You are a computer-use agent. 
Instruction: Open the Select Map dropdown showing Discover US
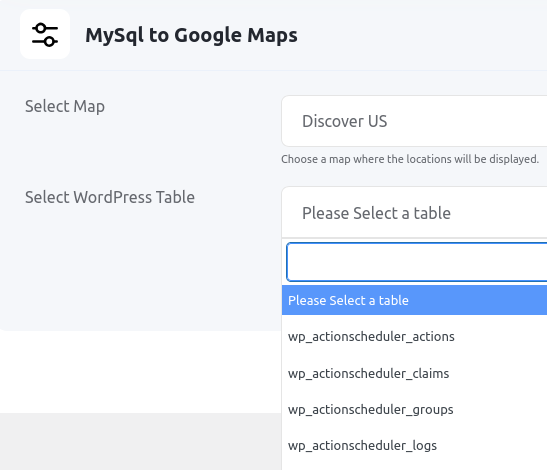[x=414, y=121]
